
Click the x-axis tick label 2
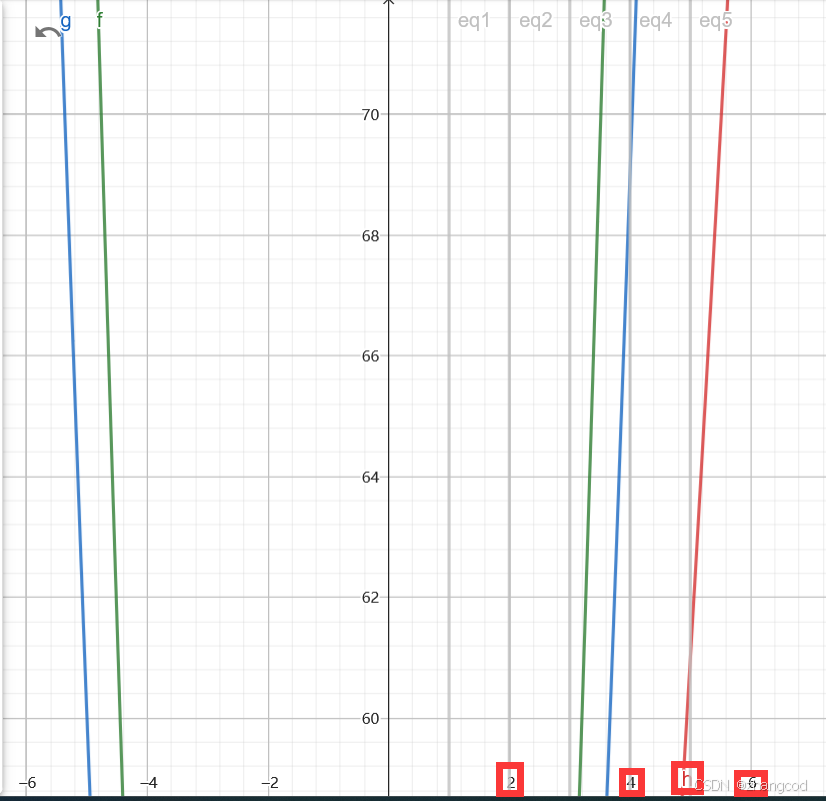coord(510,783)
